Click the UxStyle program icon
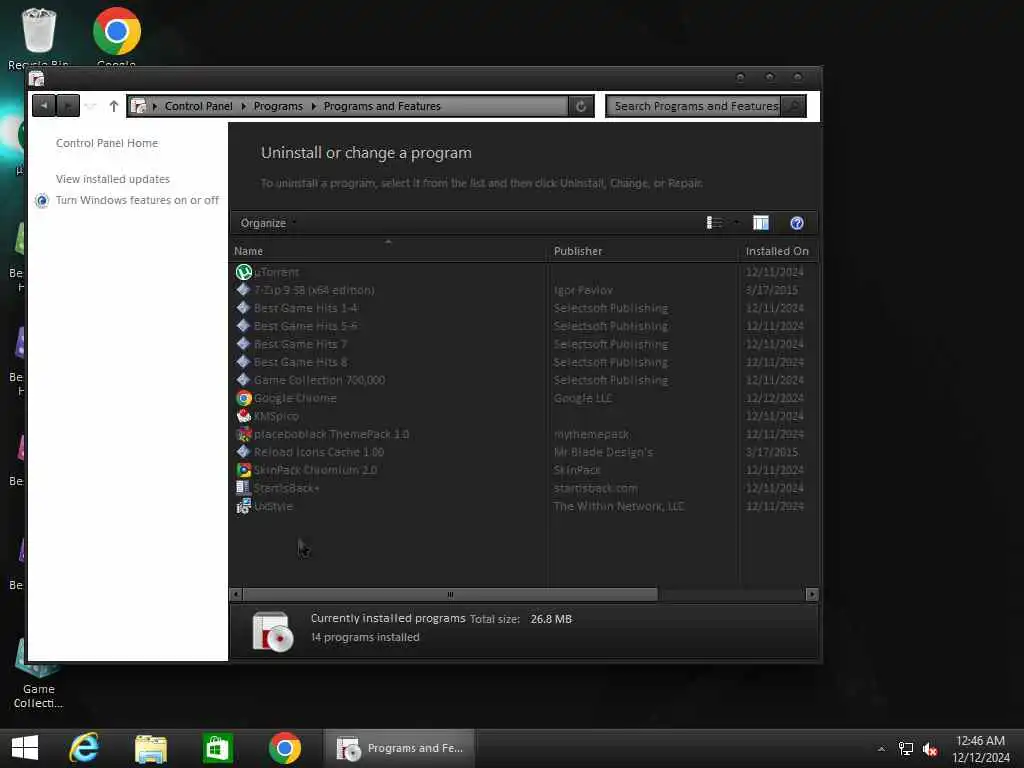 [x=244, y=506]
